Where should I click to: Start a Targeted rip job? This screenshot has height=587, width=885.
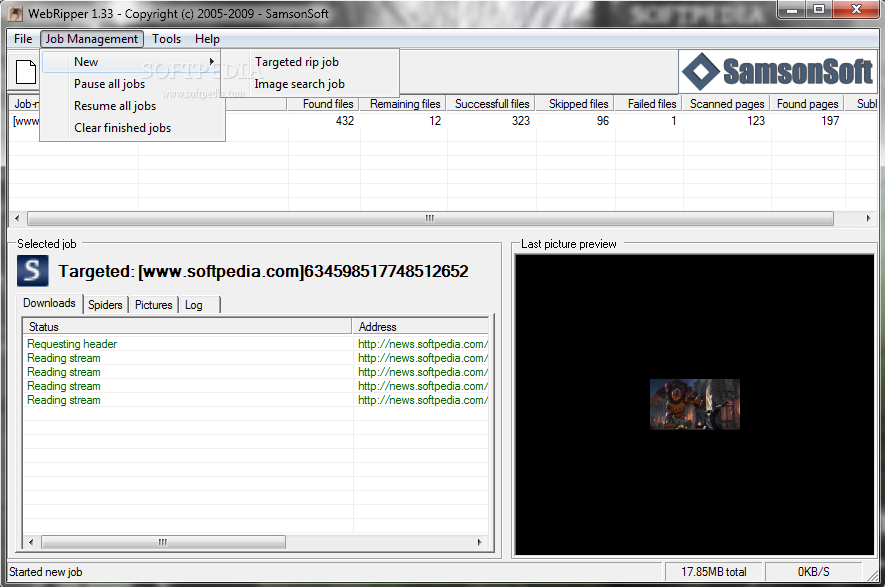[x=297, y=62]
